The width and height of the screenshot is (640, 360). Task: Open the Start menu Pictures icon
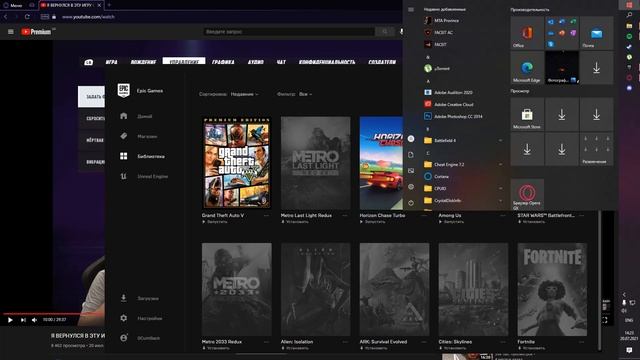point(411,171)
